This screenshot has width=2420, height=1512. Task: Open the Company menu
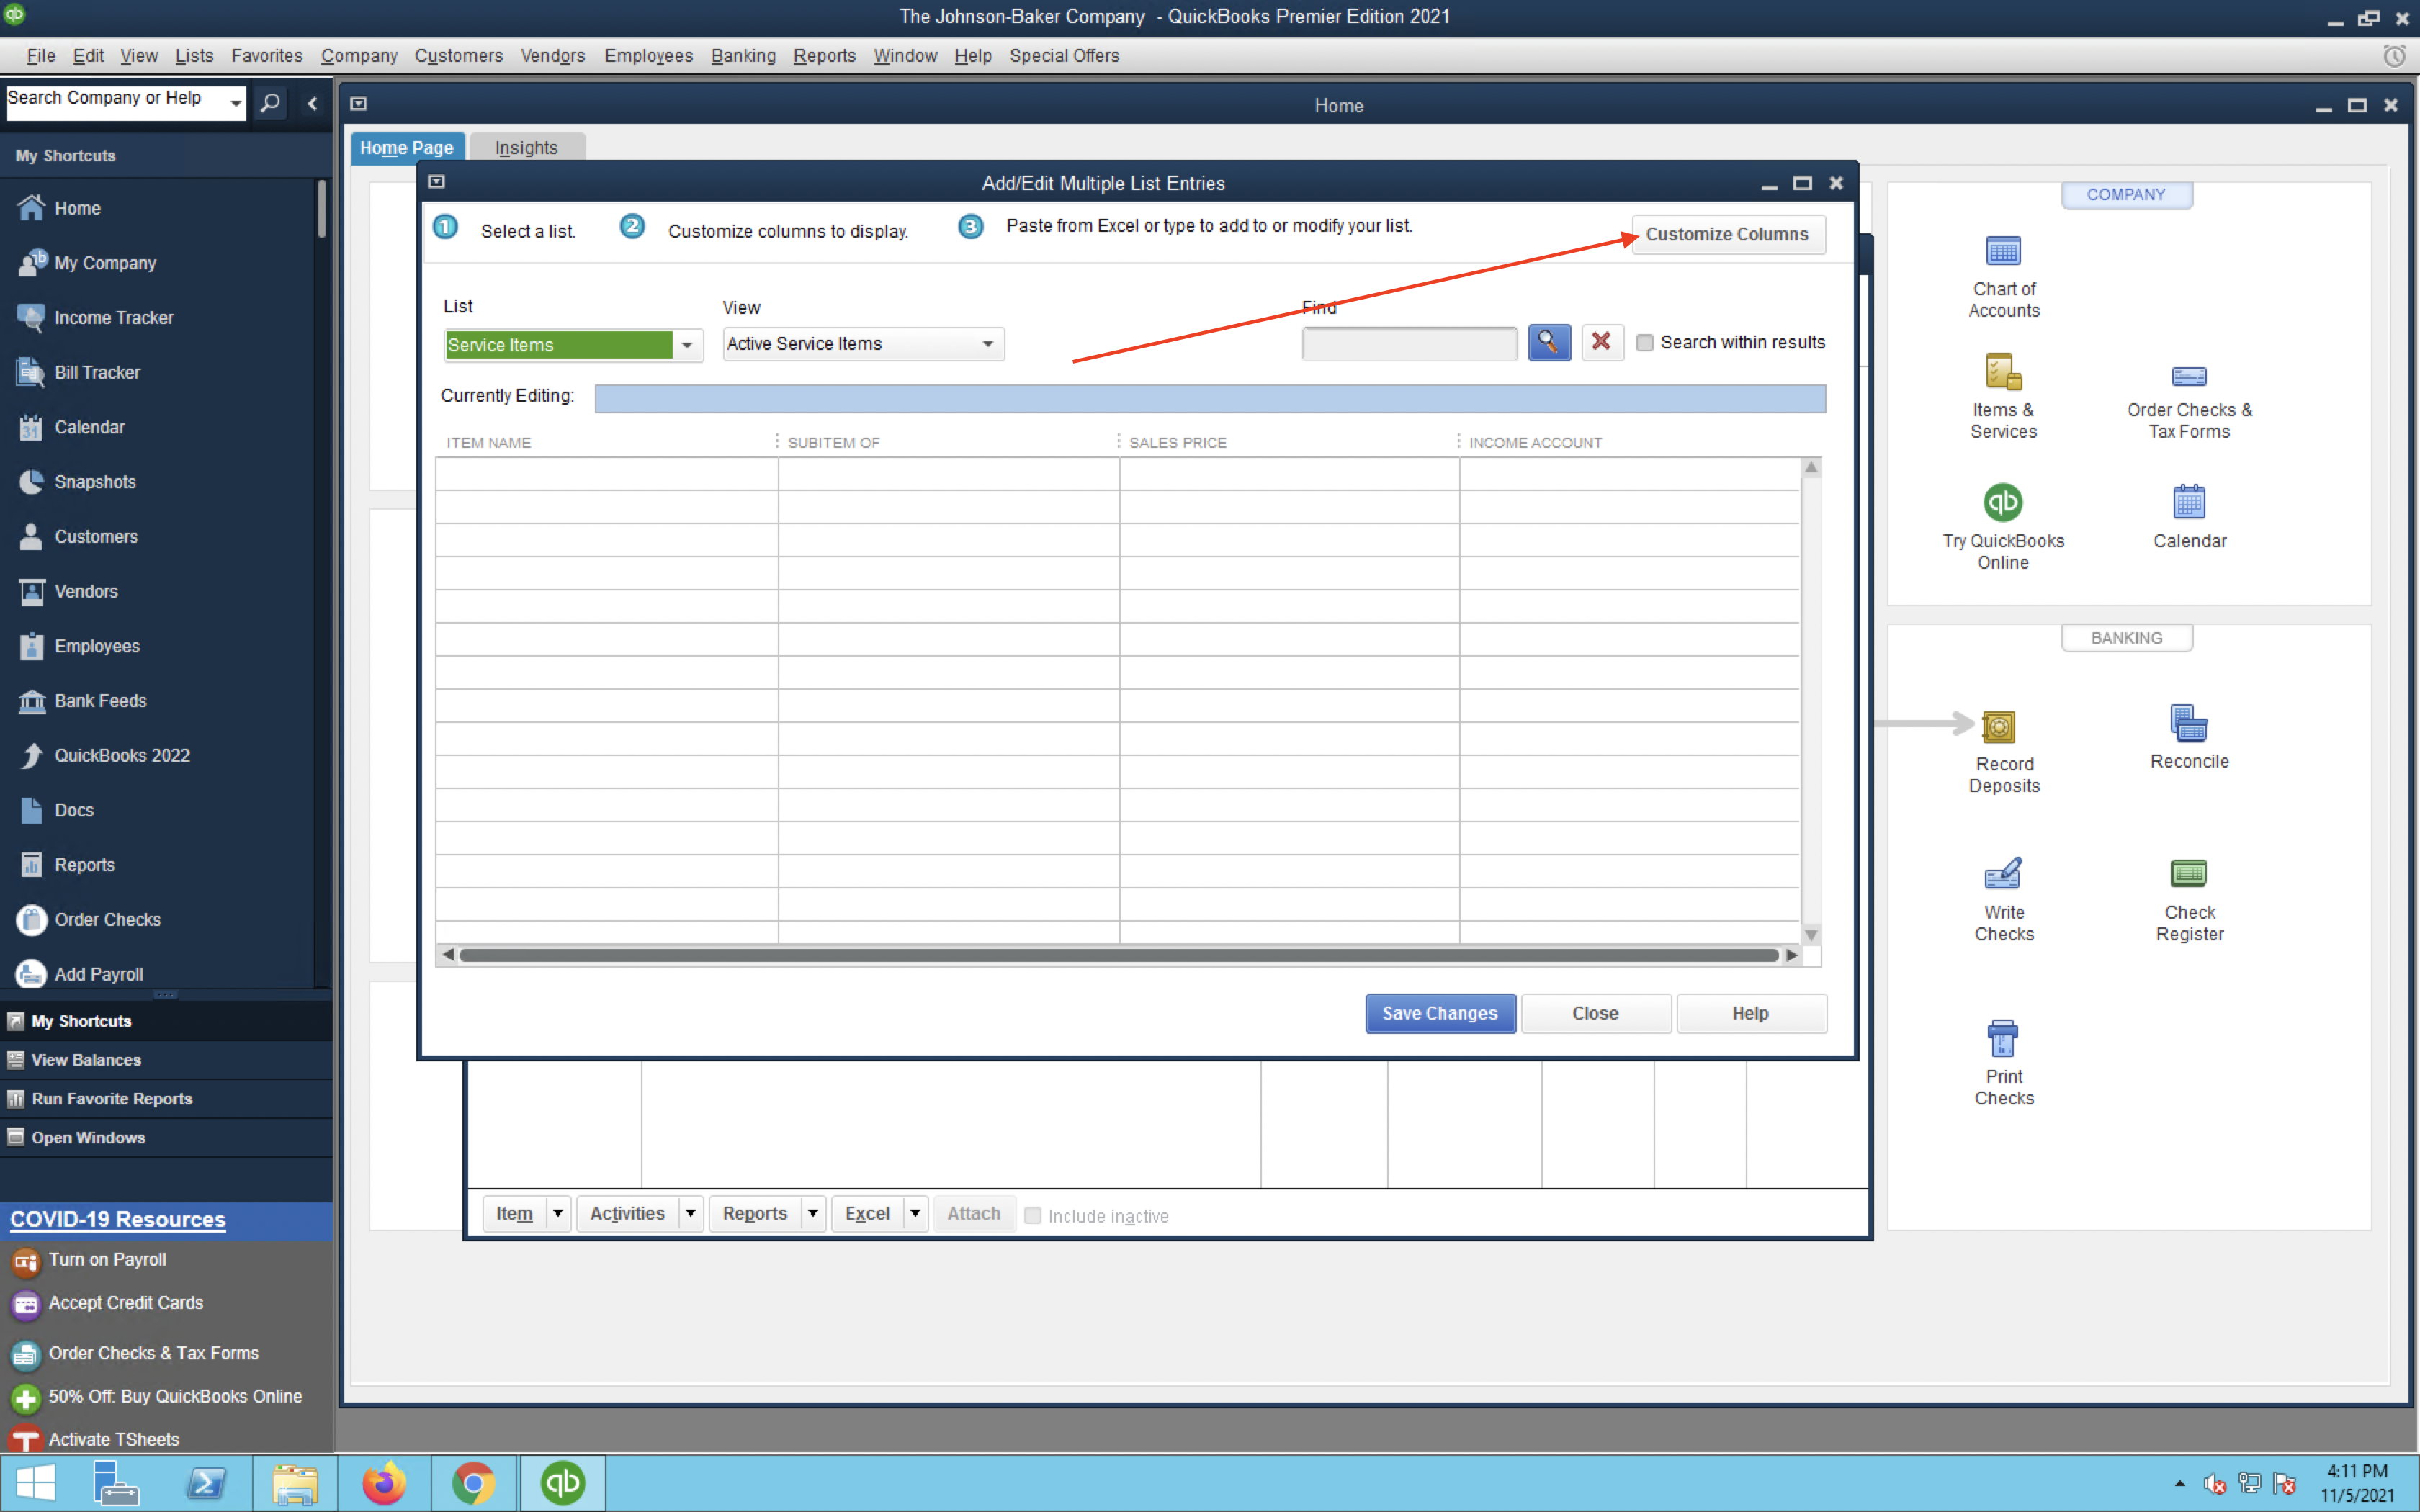click(359, 56)
